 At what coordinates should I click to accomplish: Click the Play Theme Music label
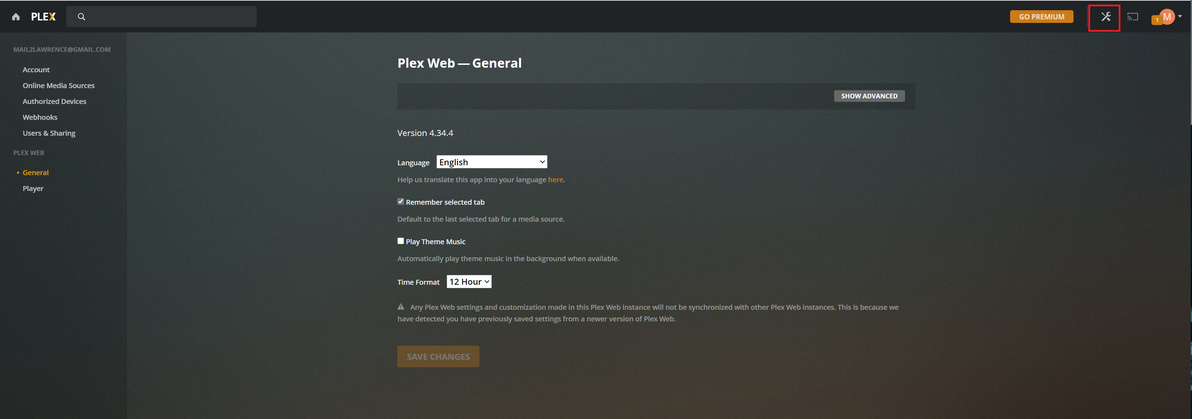point(436,242)
